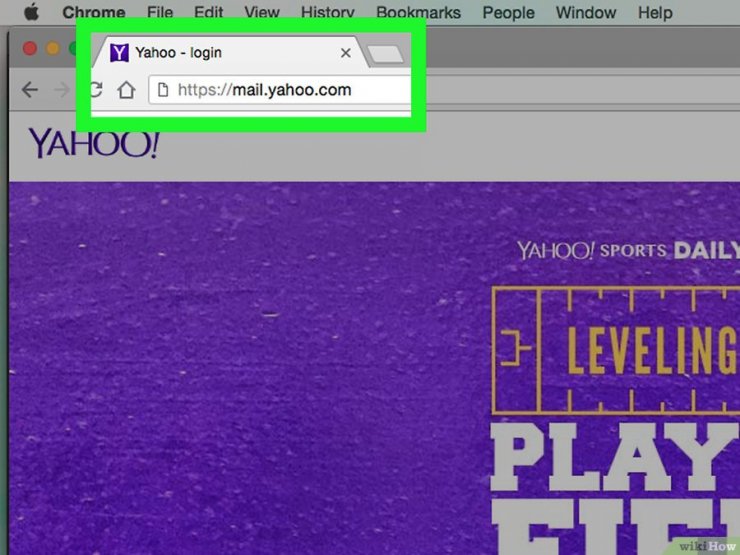The width and height of the screenshot is (740, 555).
Task: Open the Apple menu
Action: [32, 12]
